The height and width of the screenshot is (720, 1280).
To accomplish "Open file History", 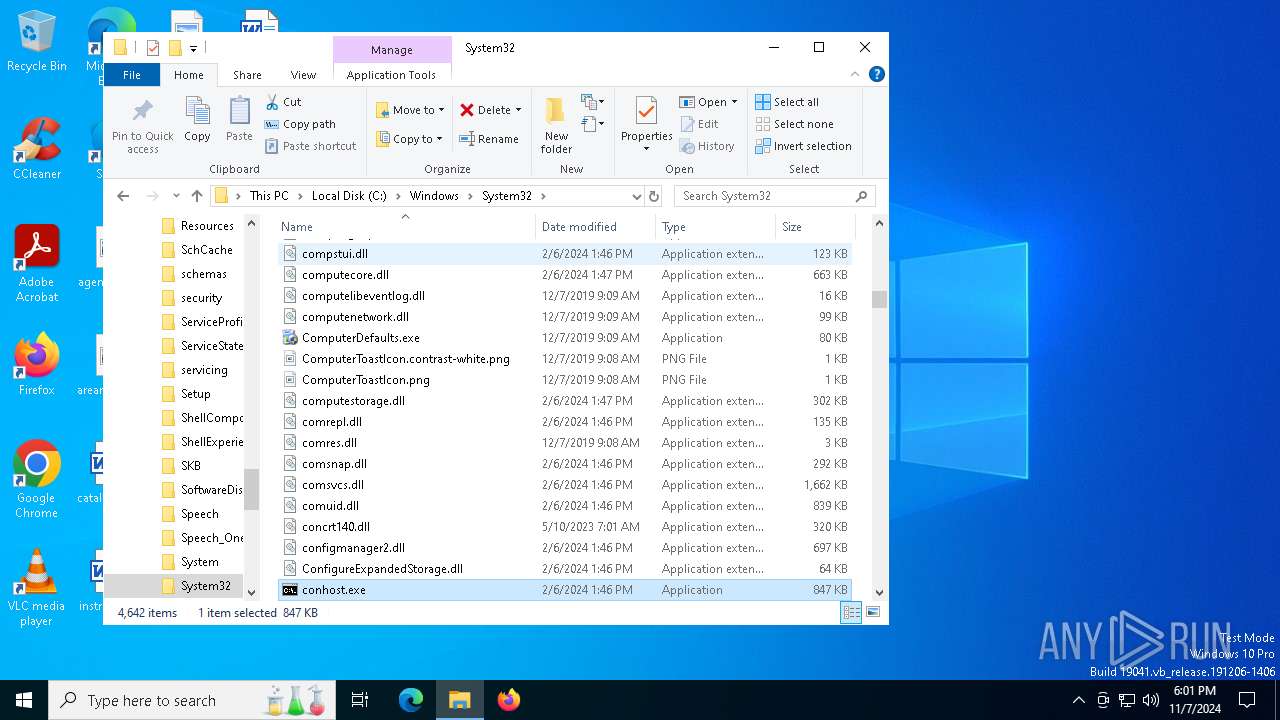I will tap(707, 146).
